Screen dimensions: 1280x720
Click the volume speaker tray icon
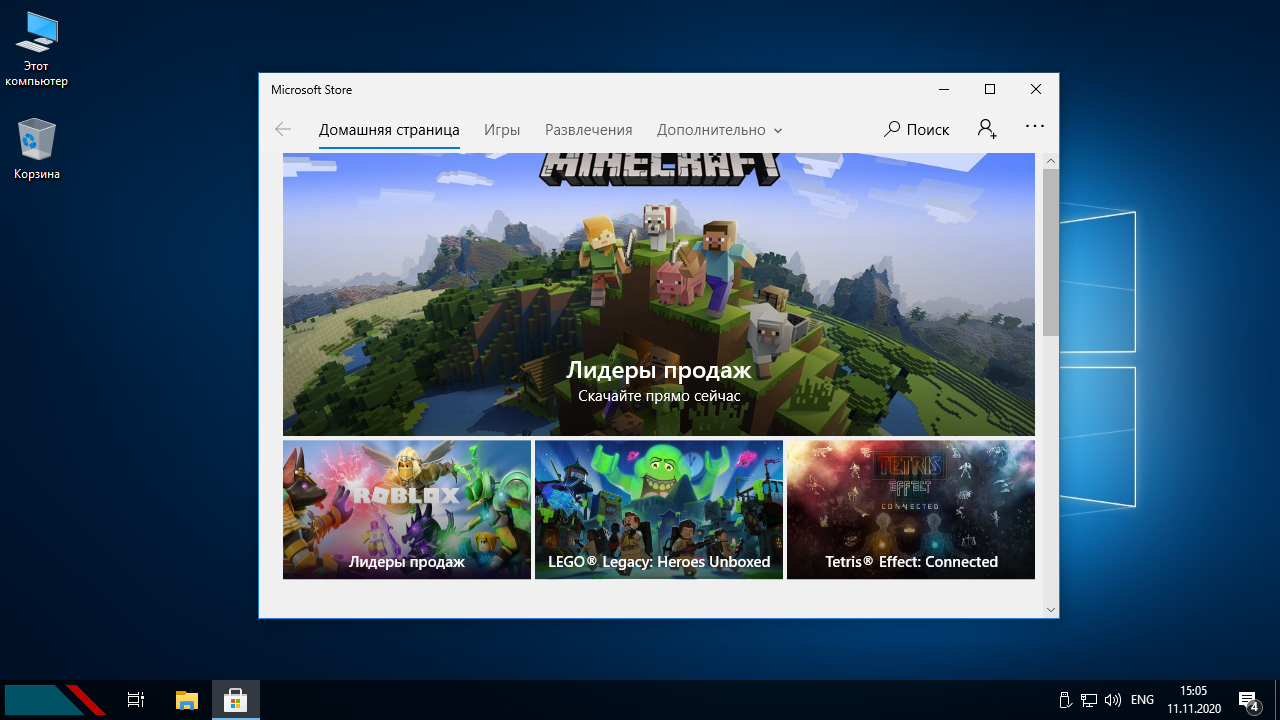pos(1112,700)
